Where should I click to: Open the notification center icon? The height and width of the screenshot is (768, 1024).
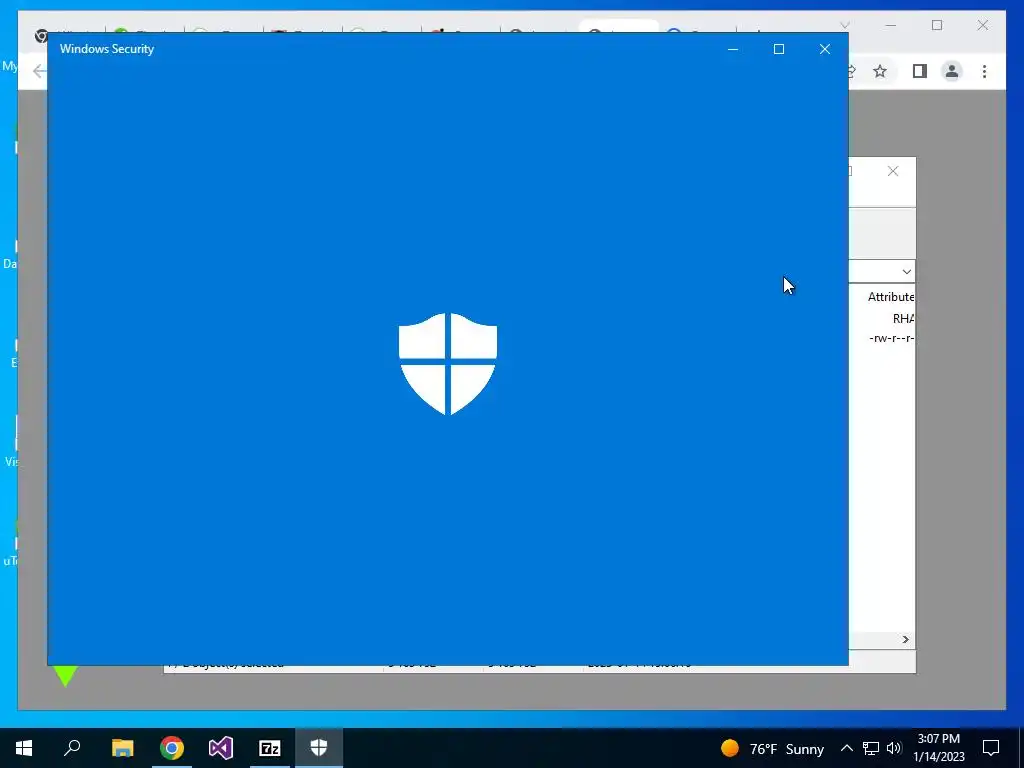point(991,748)
